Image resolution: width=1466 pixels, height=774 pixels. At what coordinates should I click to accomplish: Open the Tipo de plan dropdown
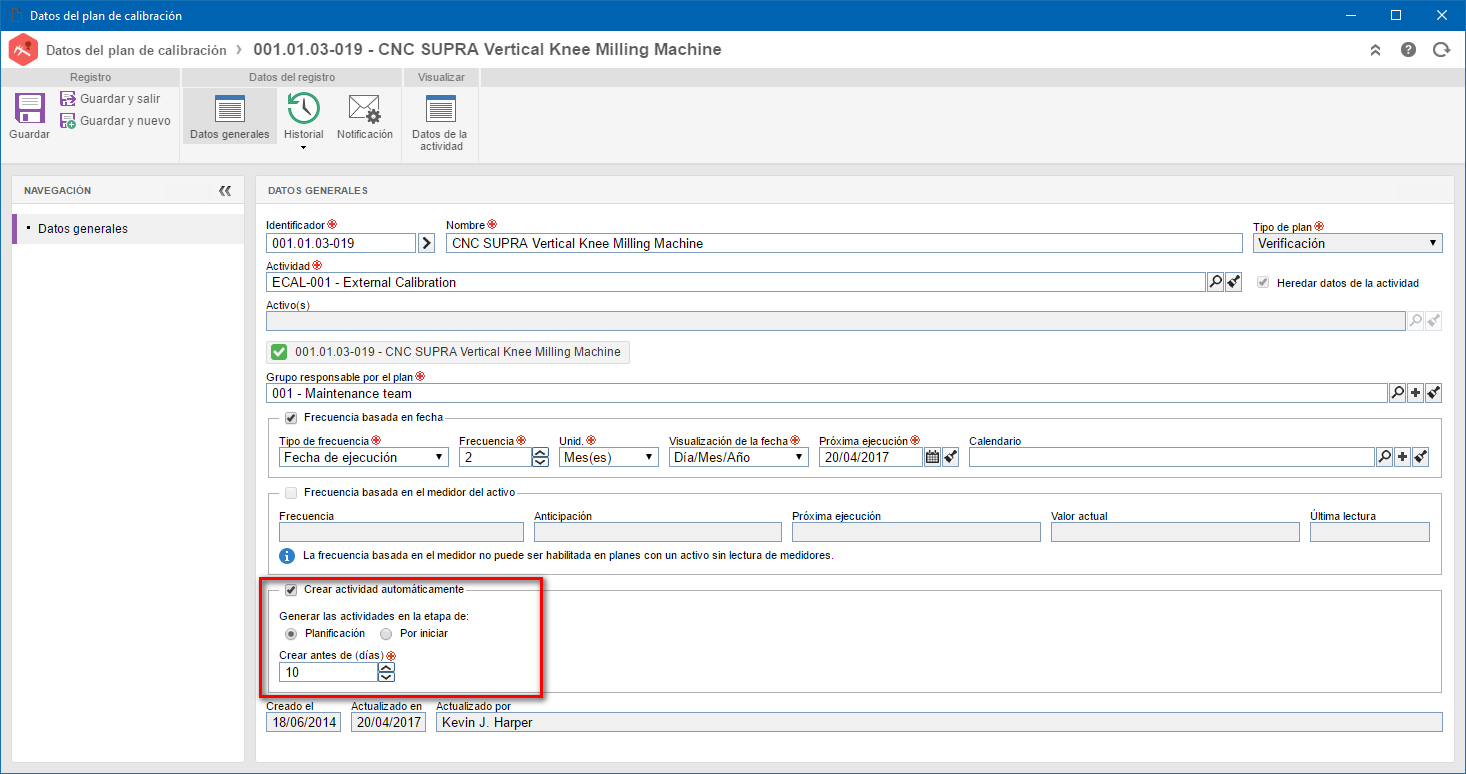click(x=1347, y=243)
